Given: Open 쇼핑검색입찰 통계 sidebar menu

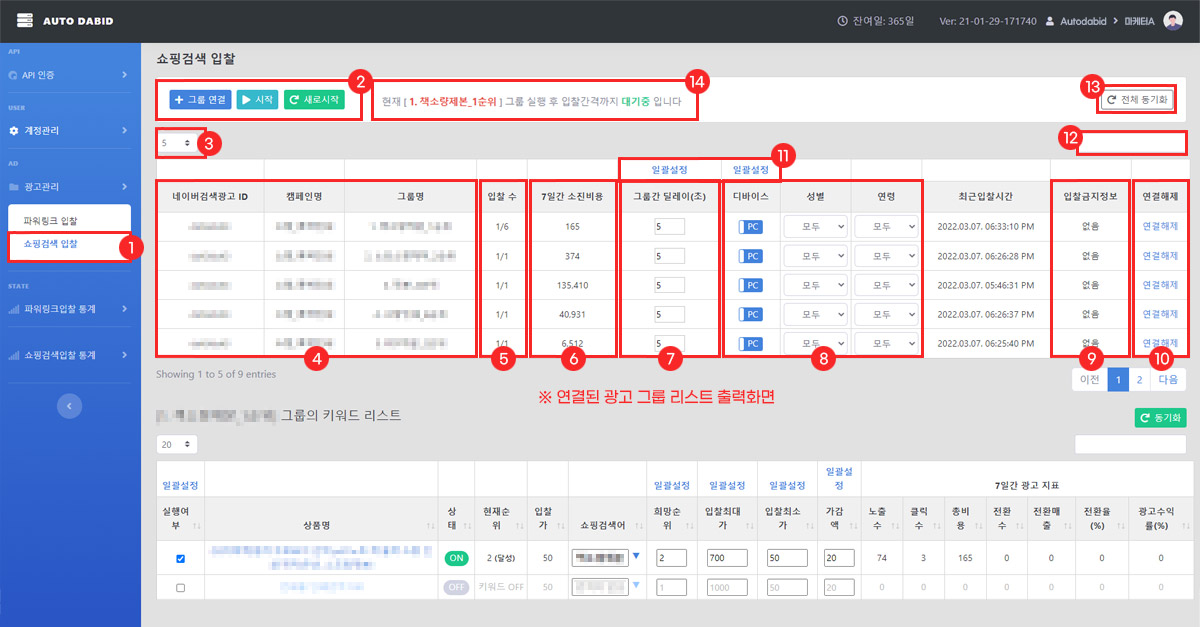Looking at the screenshot, I should click(70, 355).
